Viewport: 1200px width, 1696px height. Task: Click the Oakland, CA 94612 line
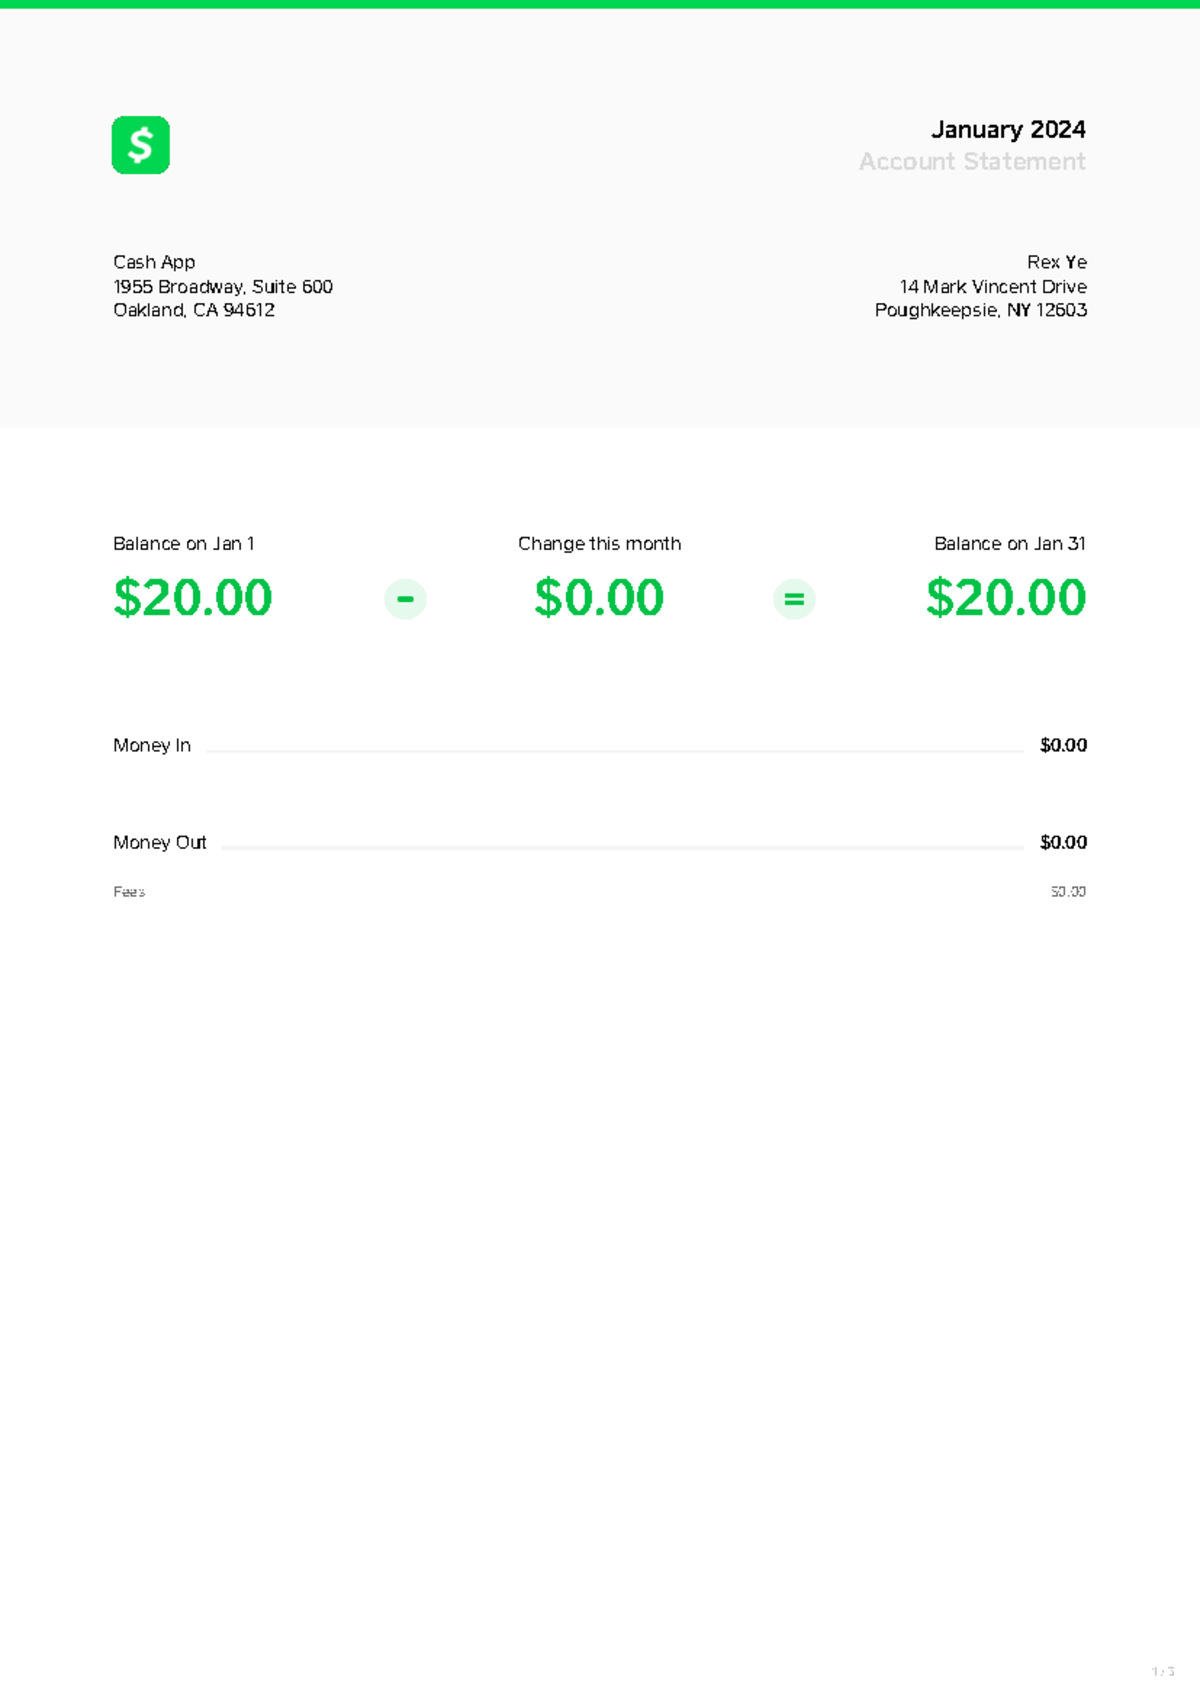(x=194, y=310)
